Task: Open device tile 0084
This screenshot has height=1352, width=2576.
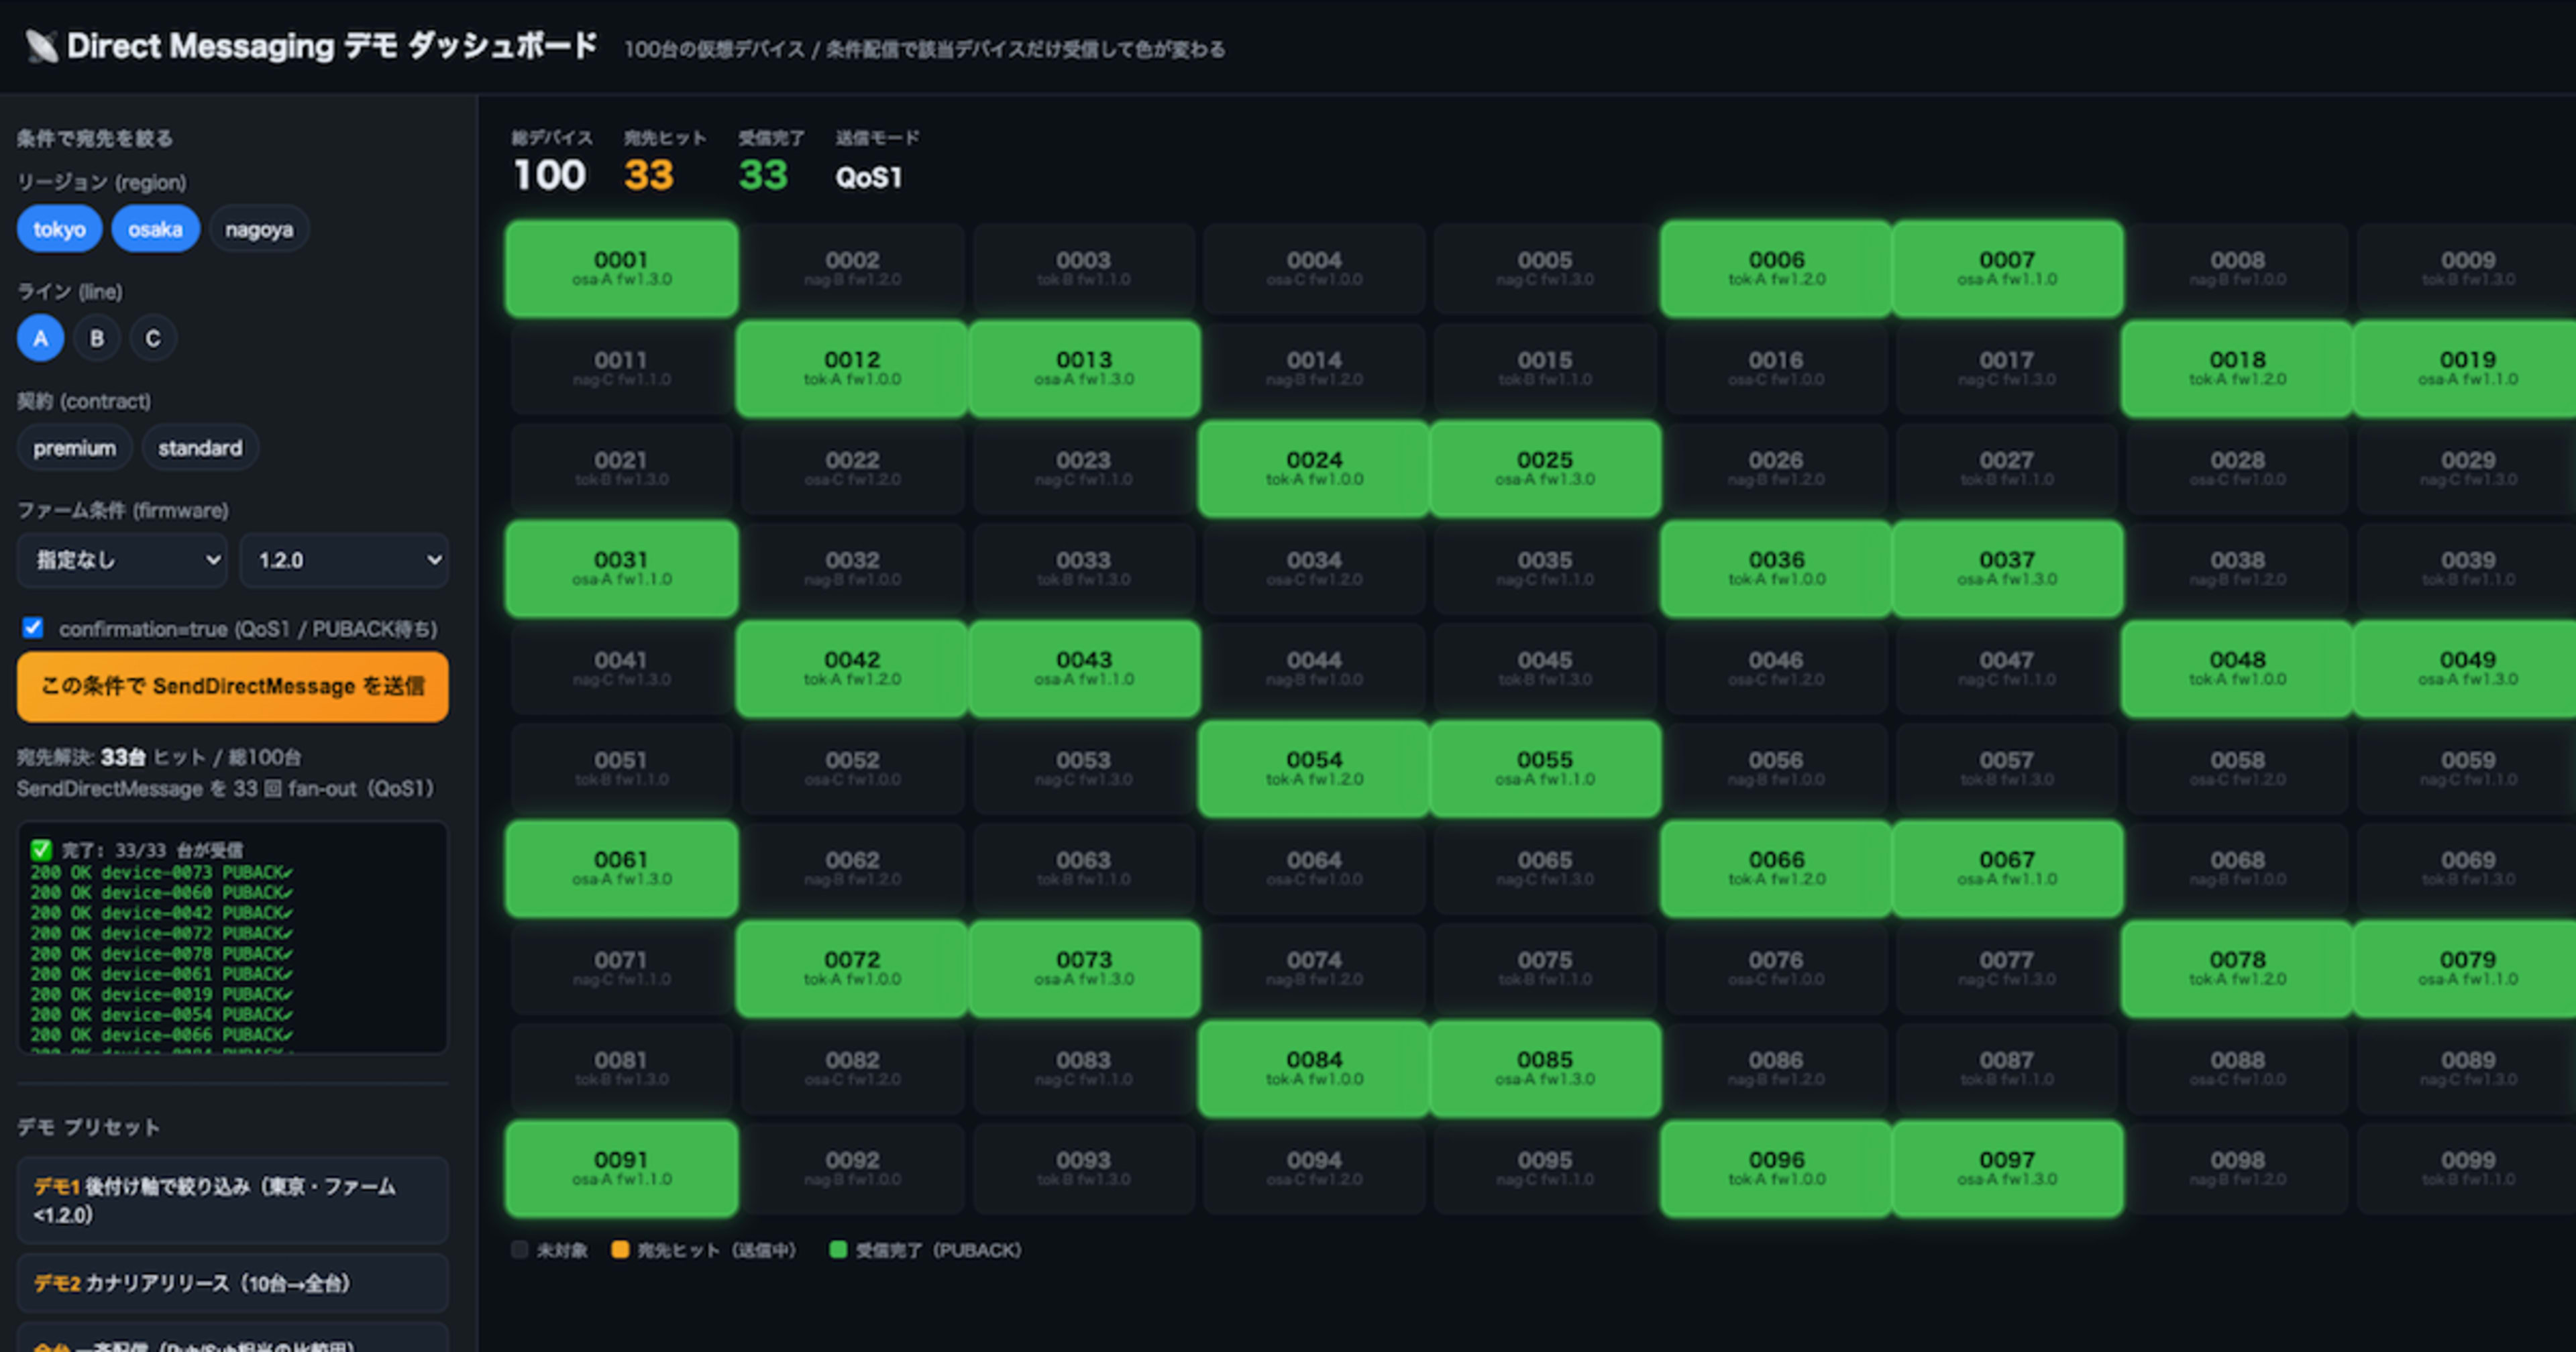Action: [x=1314, y=1069]
